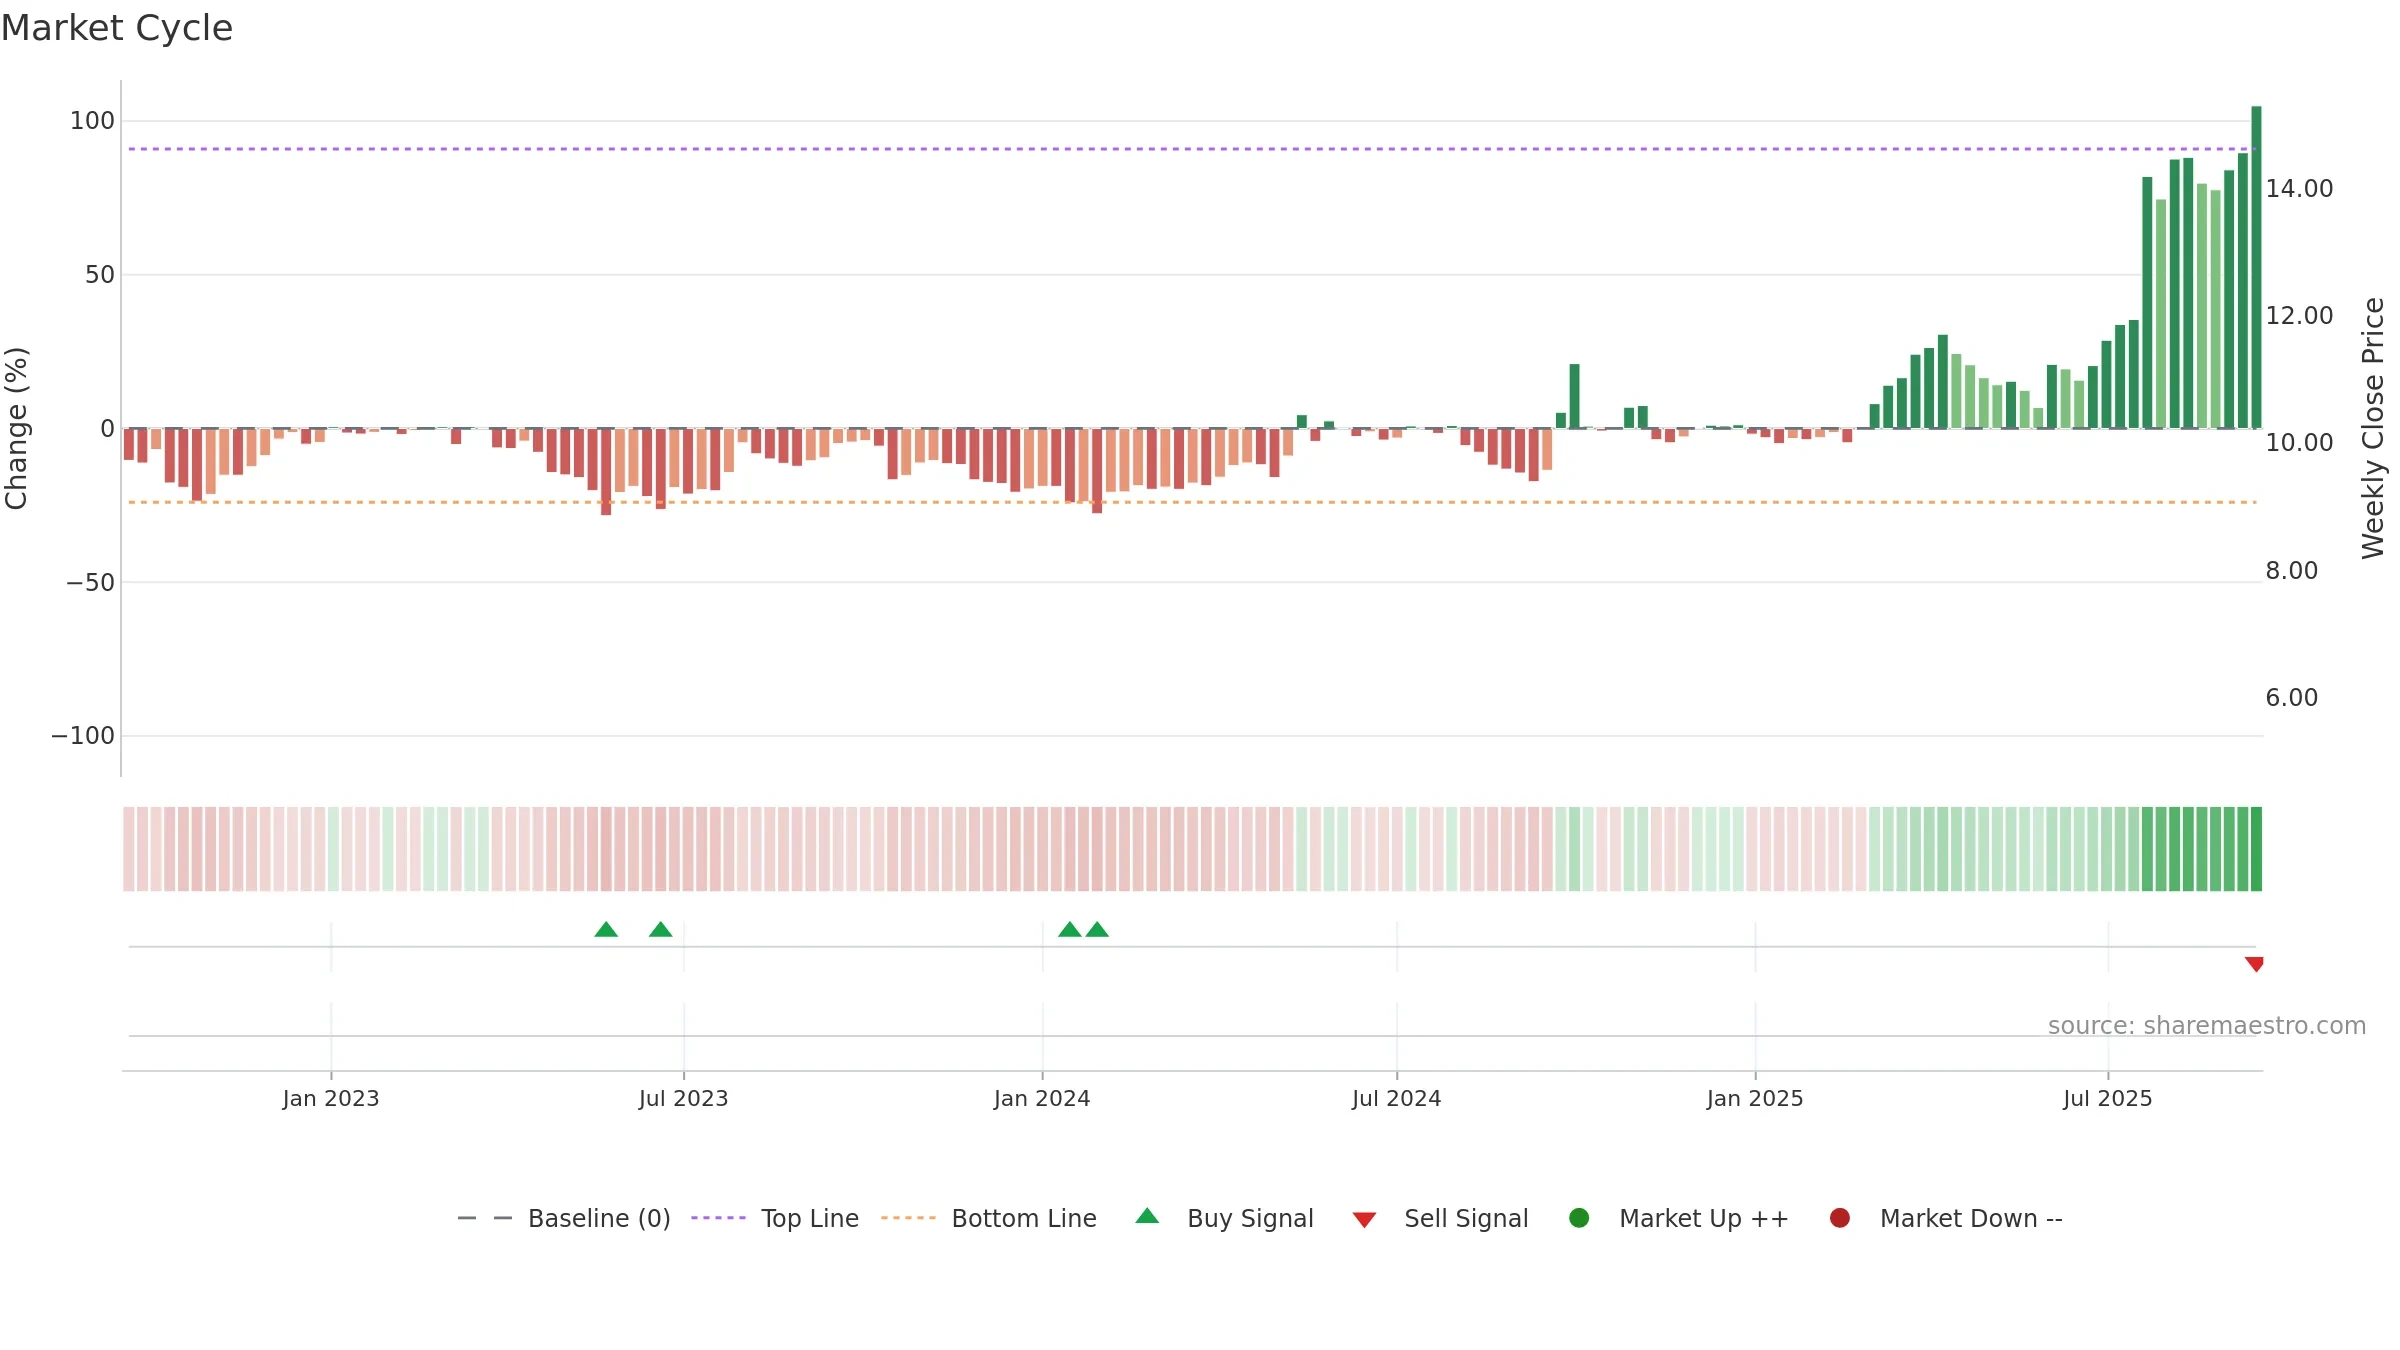The height and width of the screenshot is (1350, 2400).
Task: Click the purple dotted Top Line legend sample
Action: click(718, 1218)
